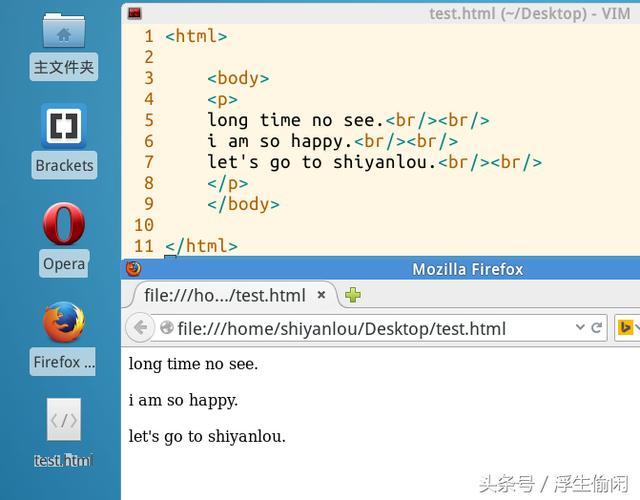Reload the page in Firefox
Screen dimensions: 640x500
pyautogui.click(x=596, y=327)
